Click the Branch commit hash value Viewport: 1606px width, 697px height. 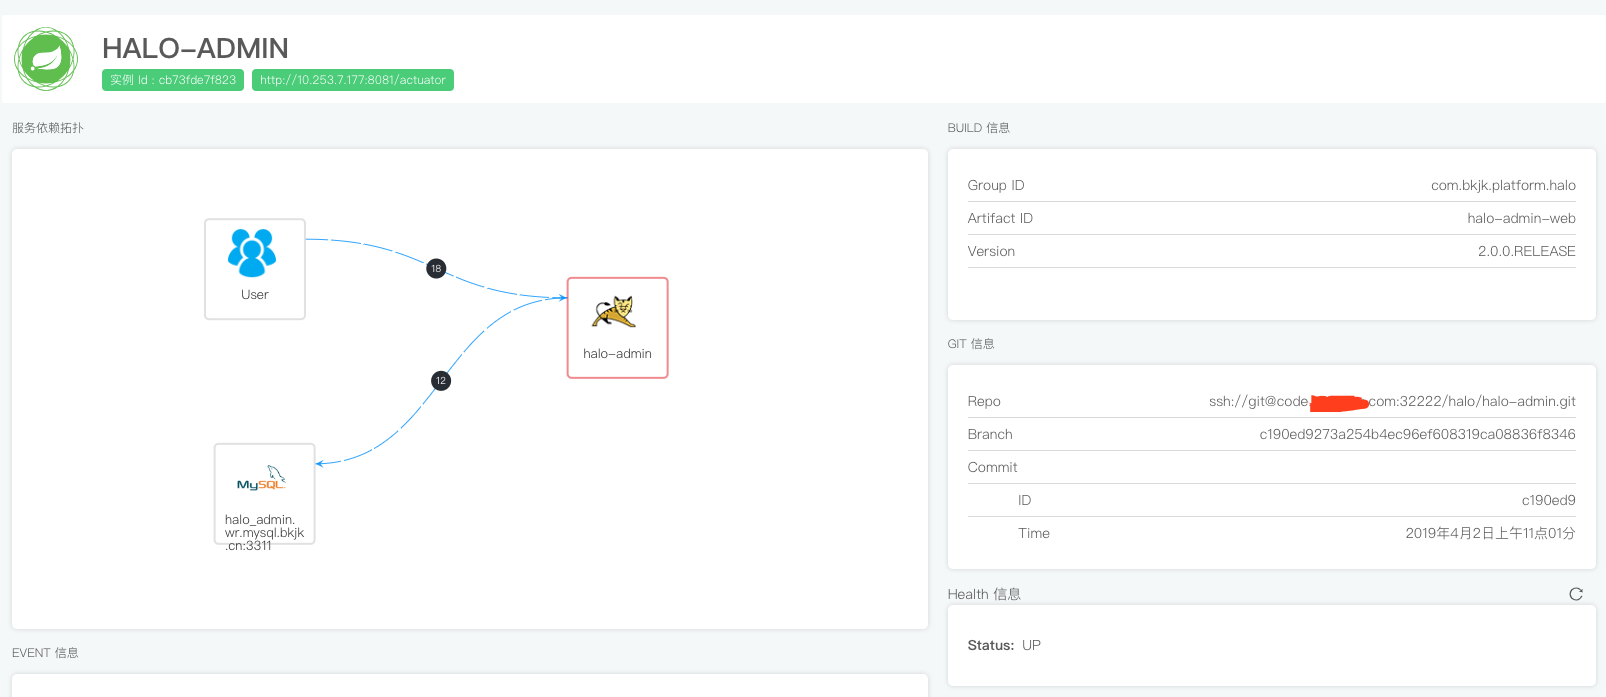(x=1417, y=434)
